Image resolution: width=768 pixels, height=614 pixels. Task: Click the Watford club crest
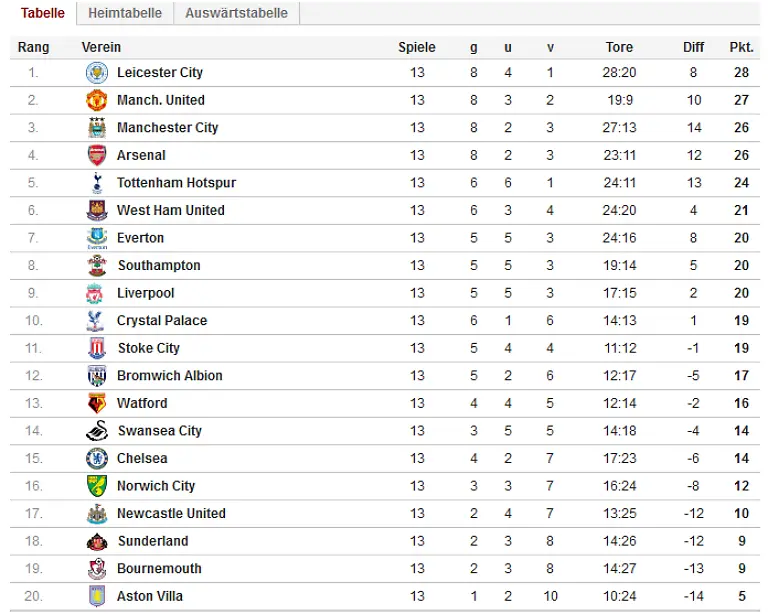click(x=97, y=403)
